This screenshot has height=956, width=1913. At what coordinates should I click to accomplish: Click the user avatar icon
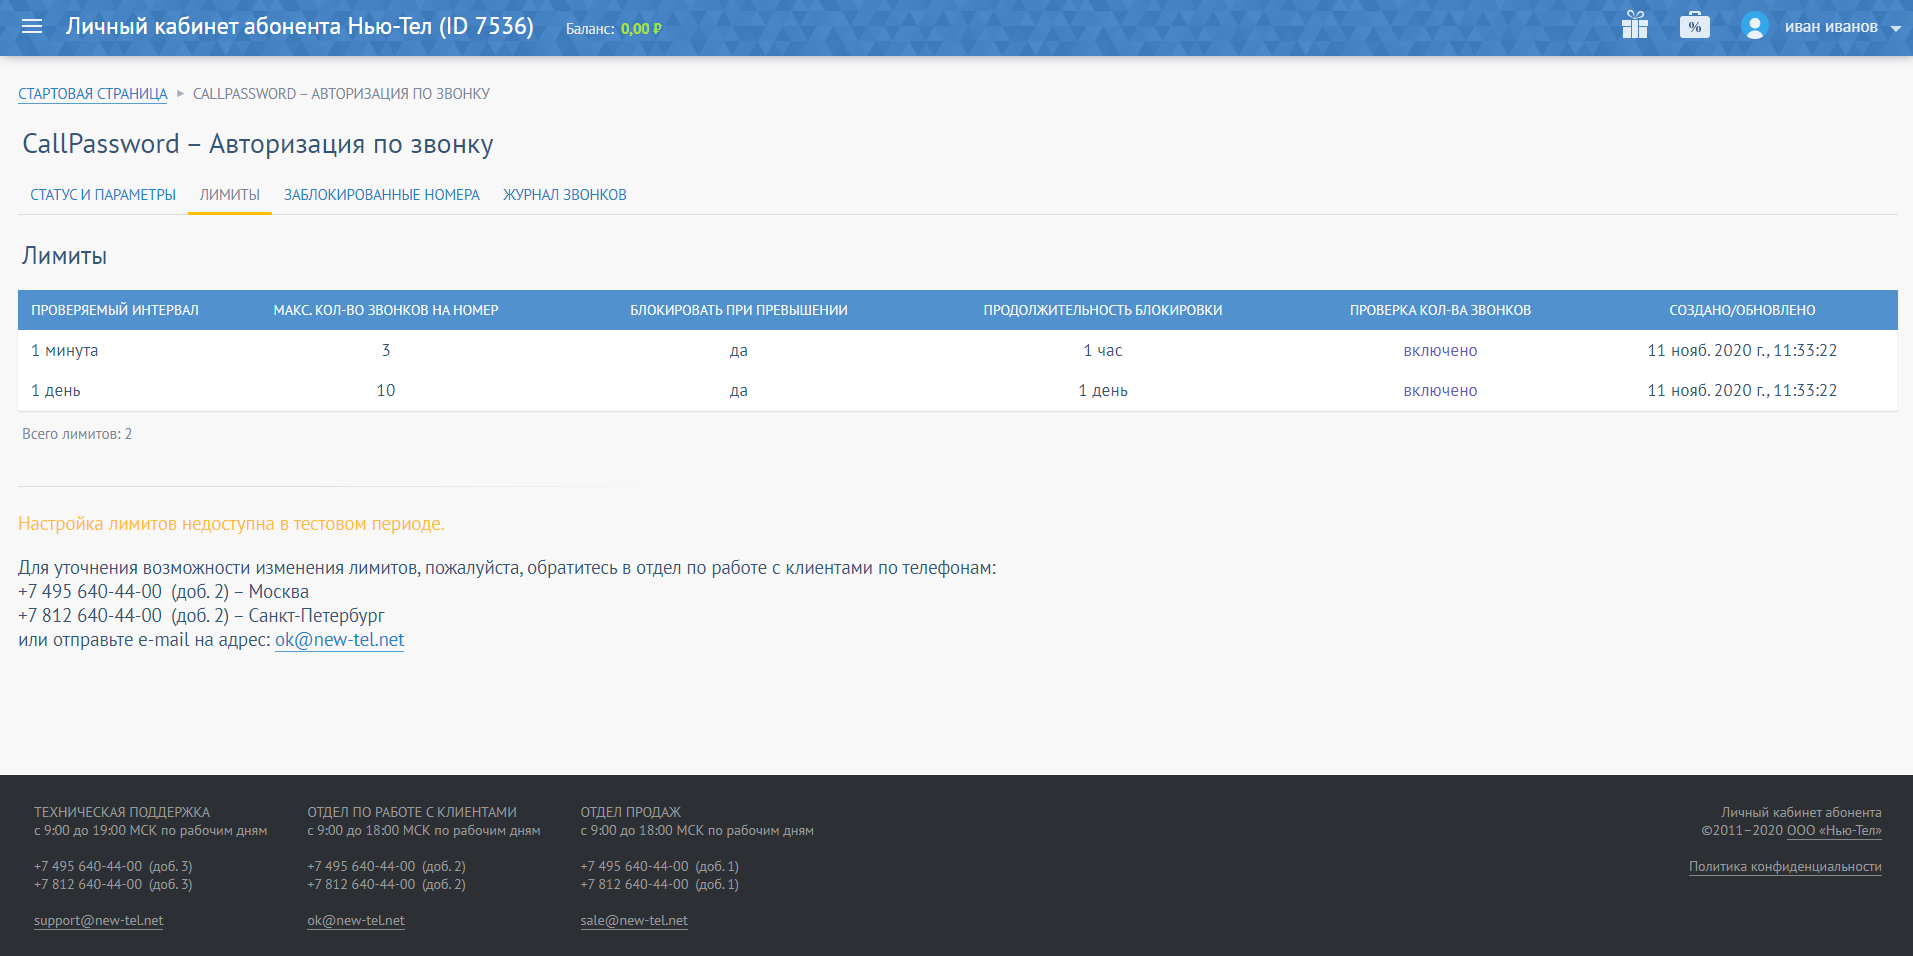click(x=1754, y=26)
